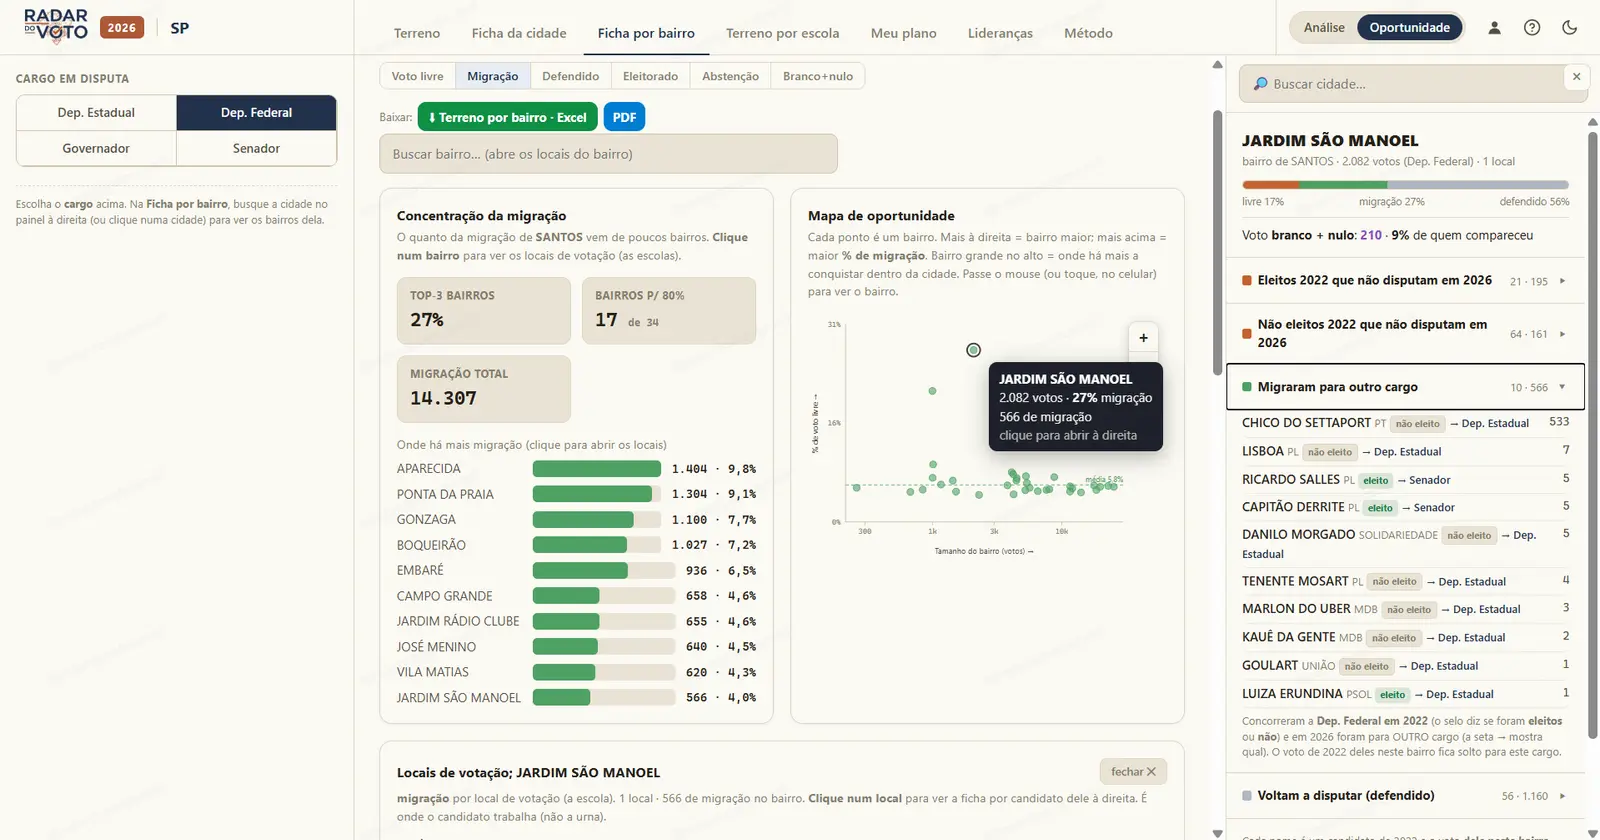Viewport: 1600px width, 840px height.
Task: Show the Abstenção view
Action: point(731,76)
